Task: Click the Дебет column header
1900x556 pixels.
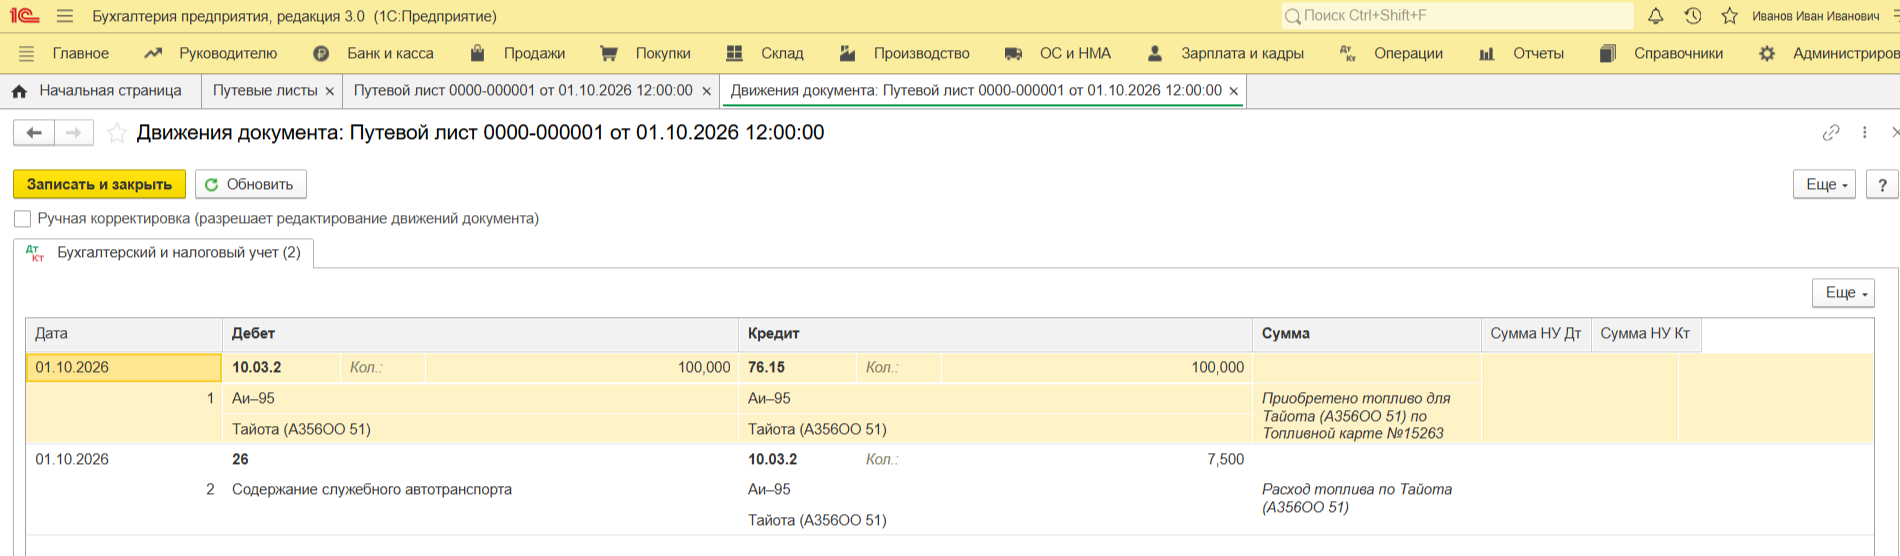Action: 480,334
